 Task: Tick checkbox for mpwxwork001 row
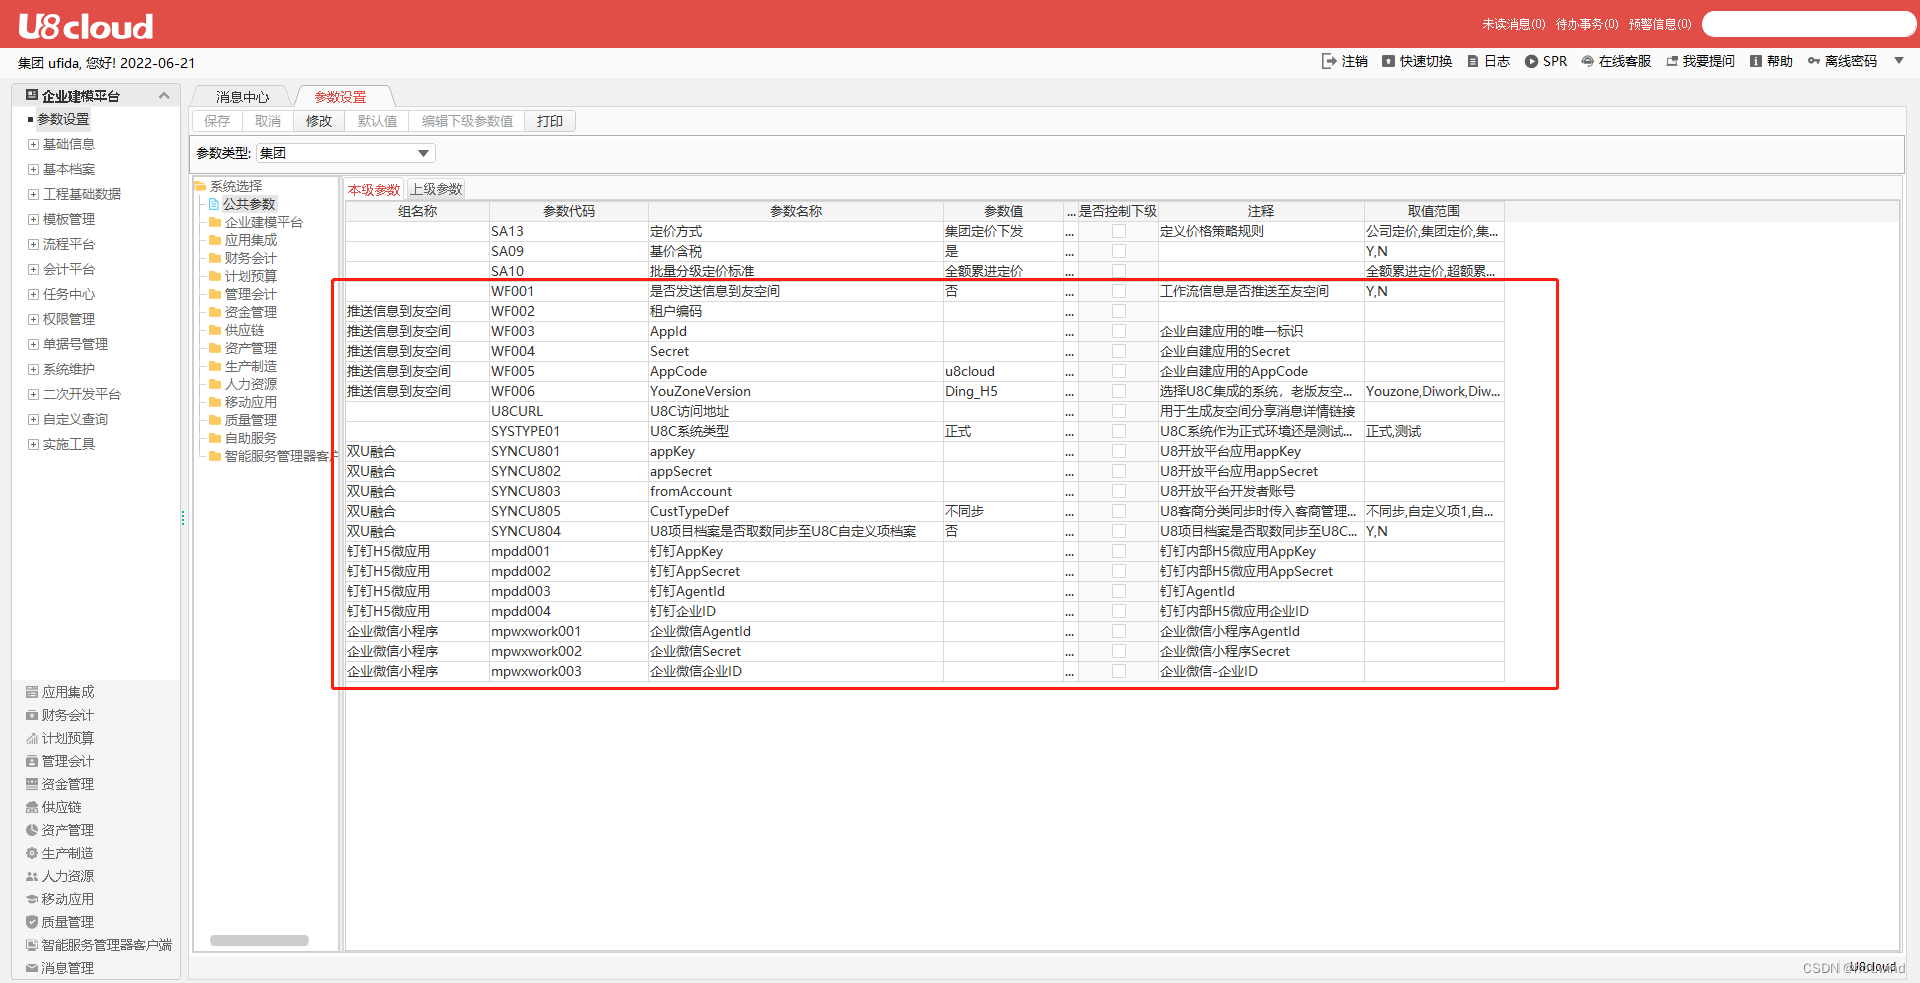pyautogui.click(x=1118, y=631)
